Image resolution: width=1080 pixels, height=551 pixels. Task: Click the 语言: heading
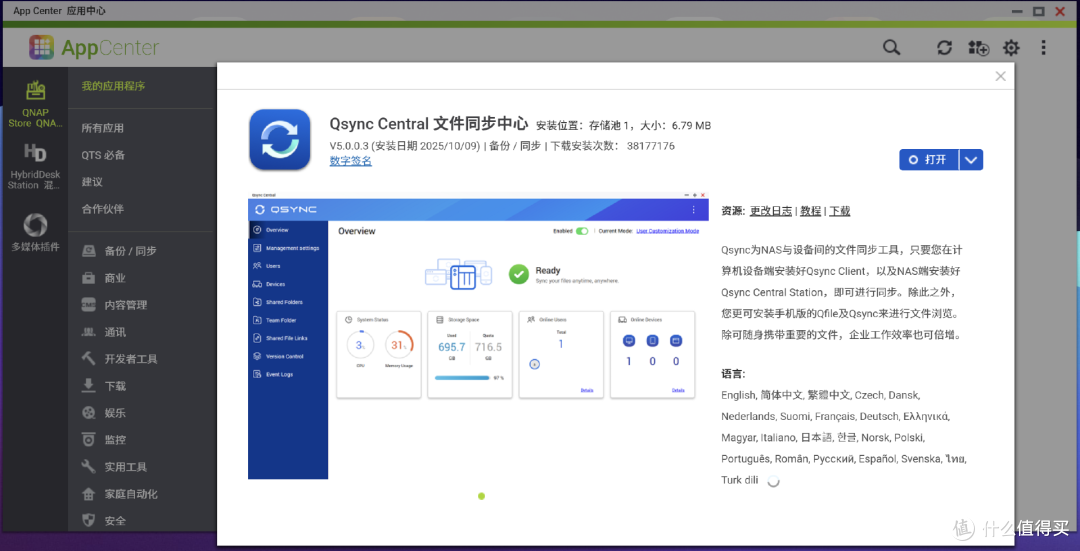734,374
